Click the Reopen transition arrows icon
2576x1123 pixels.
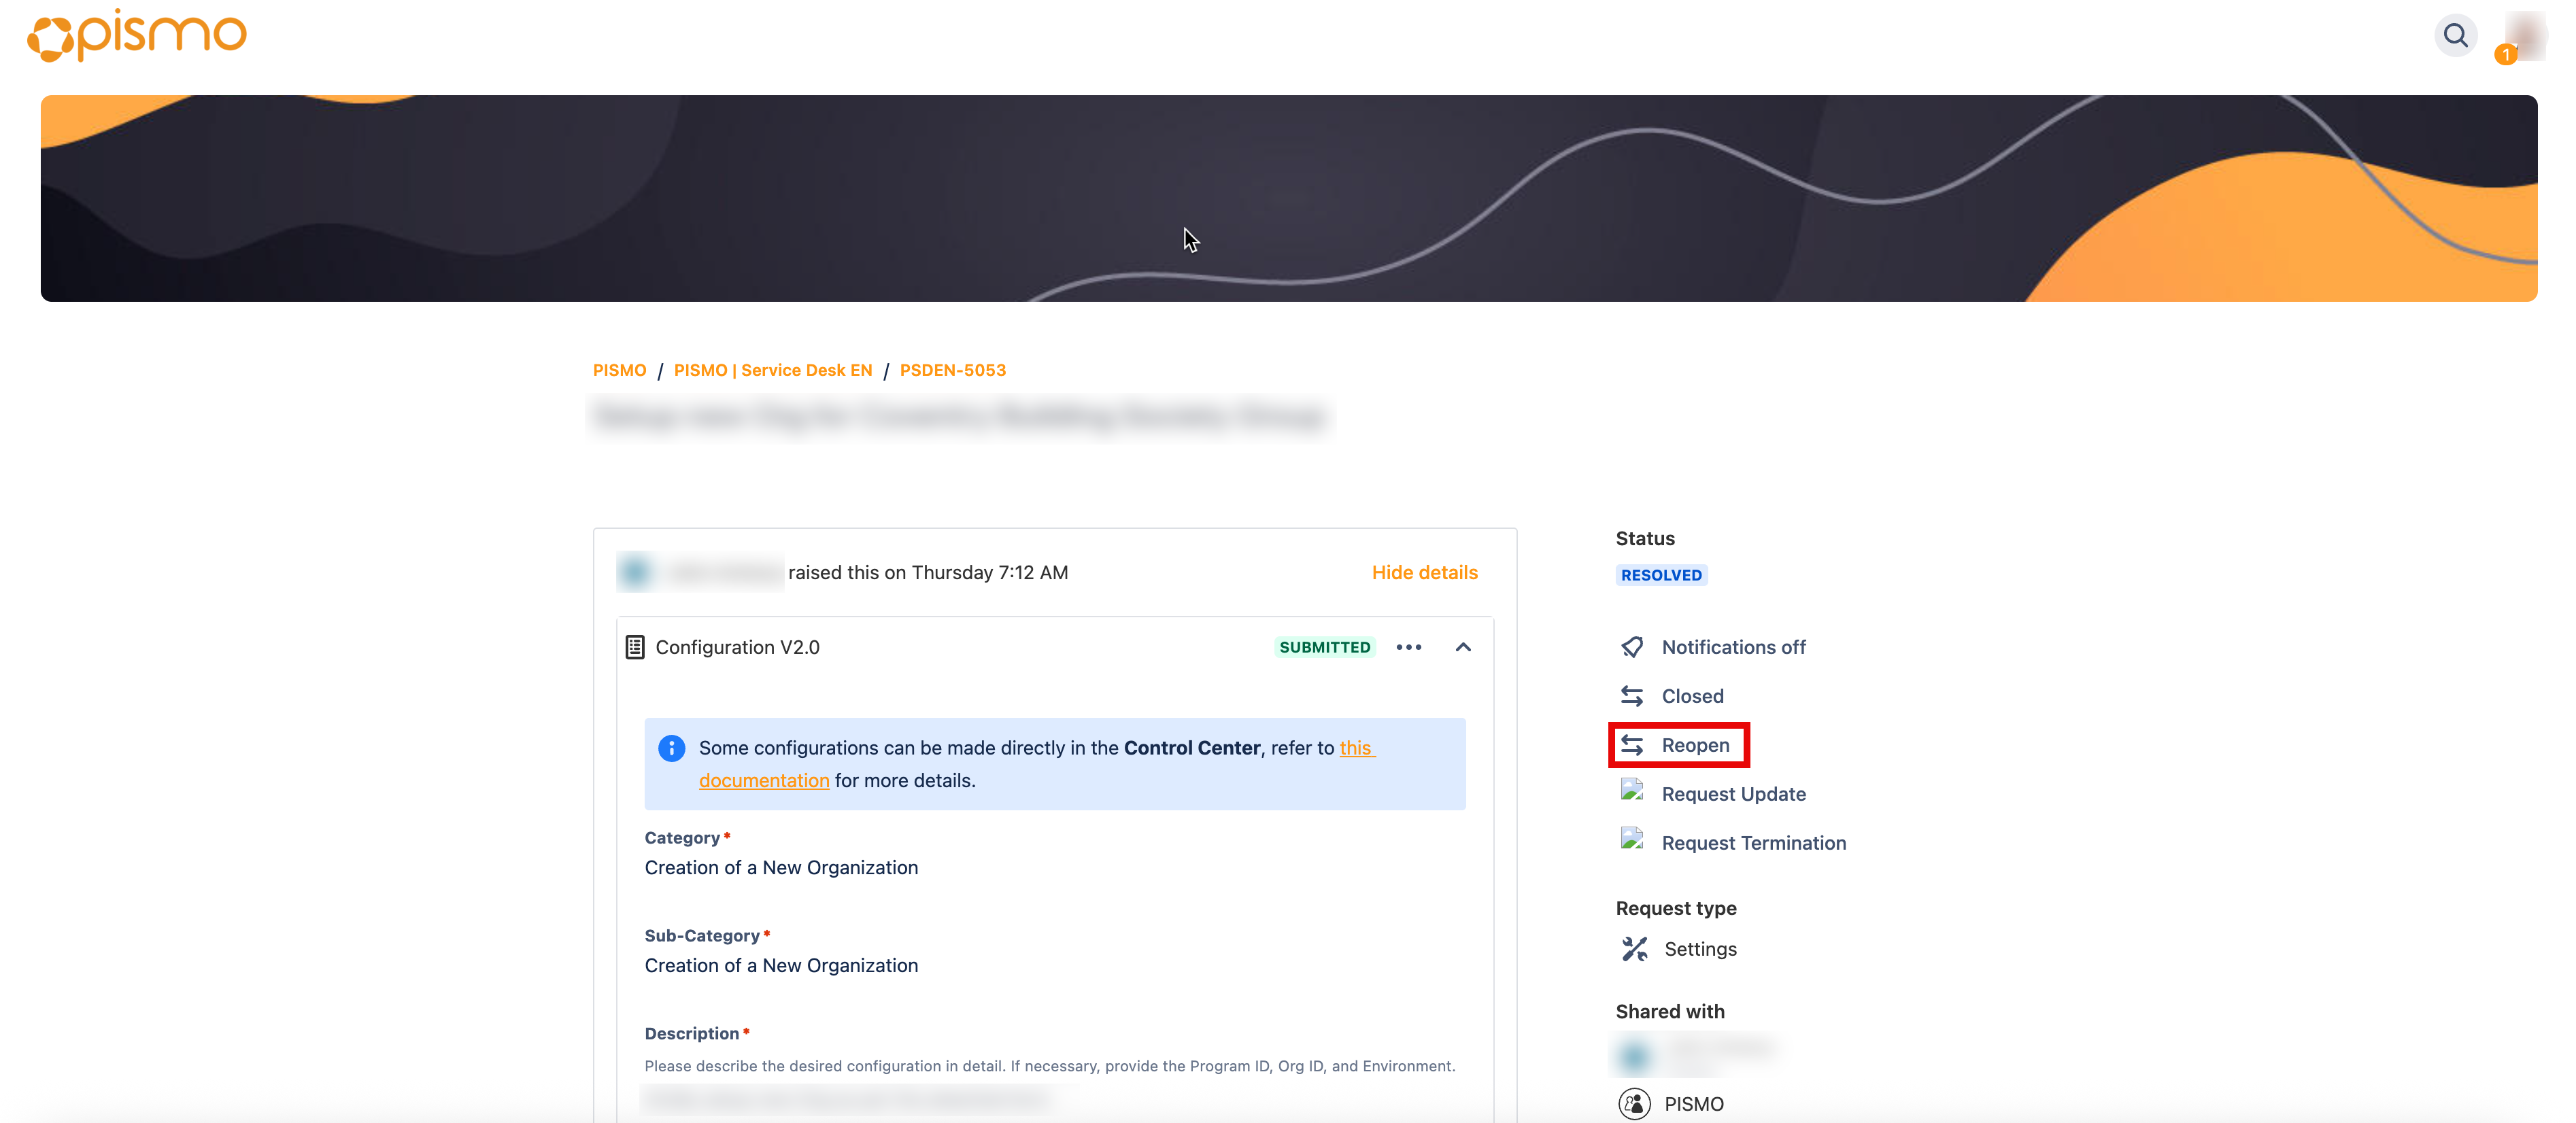1632,745
